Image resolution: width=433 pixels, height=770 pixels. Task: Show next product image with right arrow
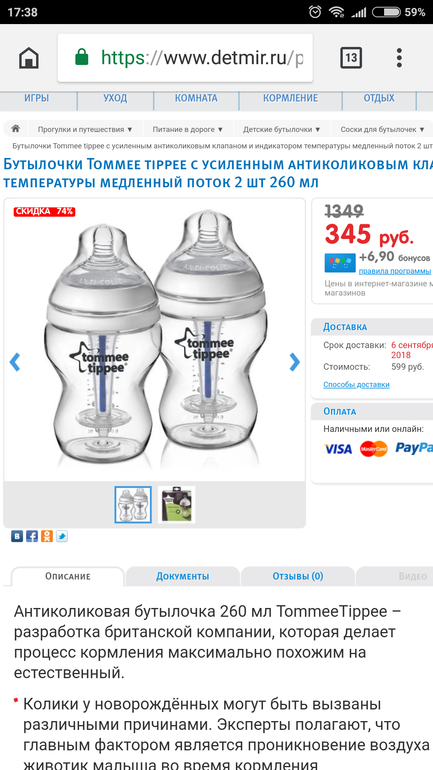coord(295,362)
